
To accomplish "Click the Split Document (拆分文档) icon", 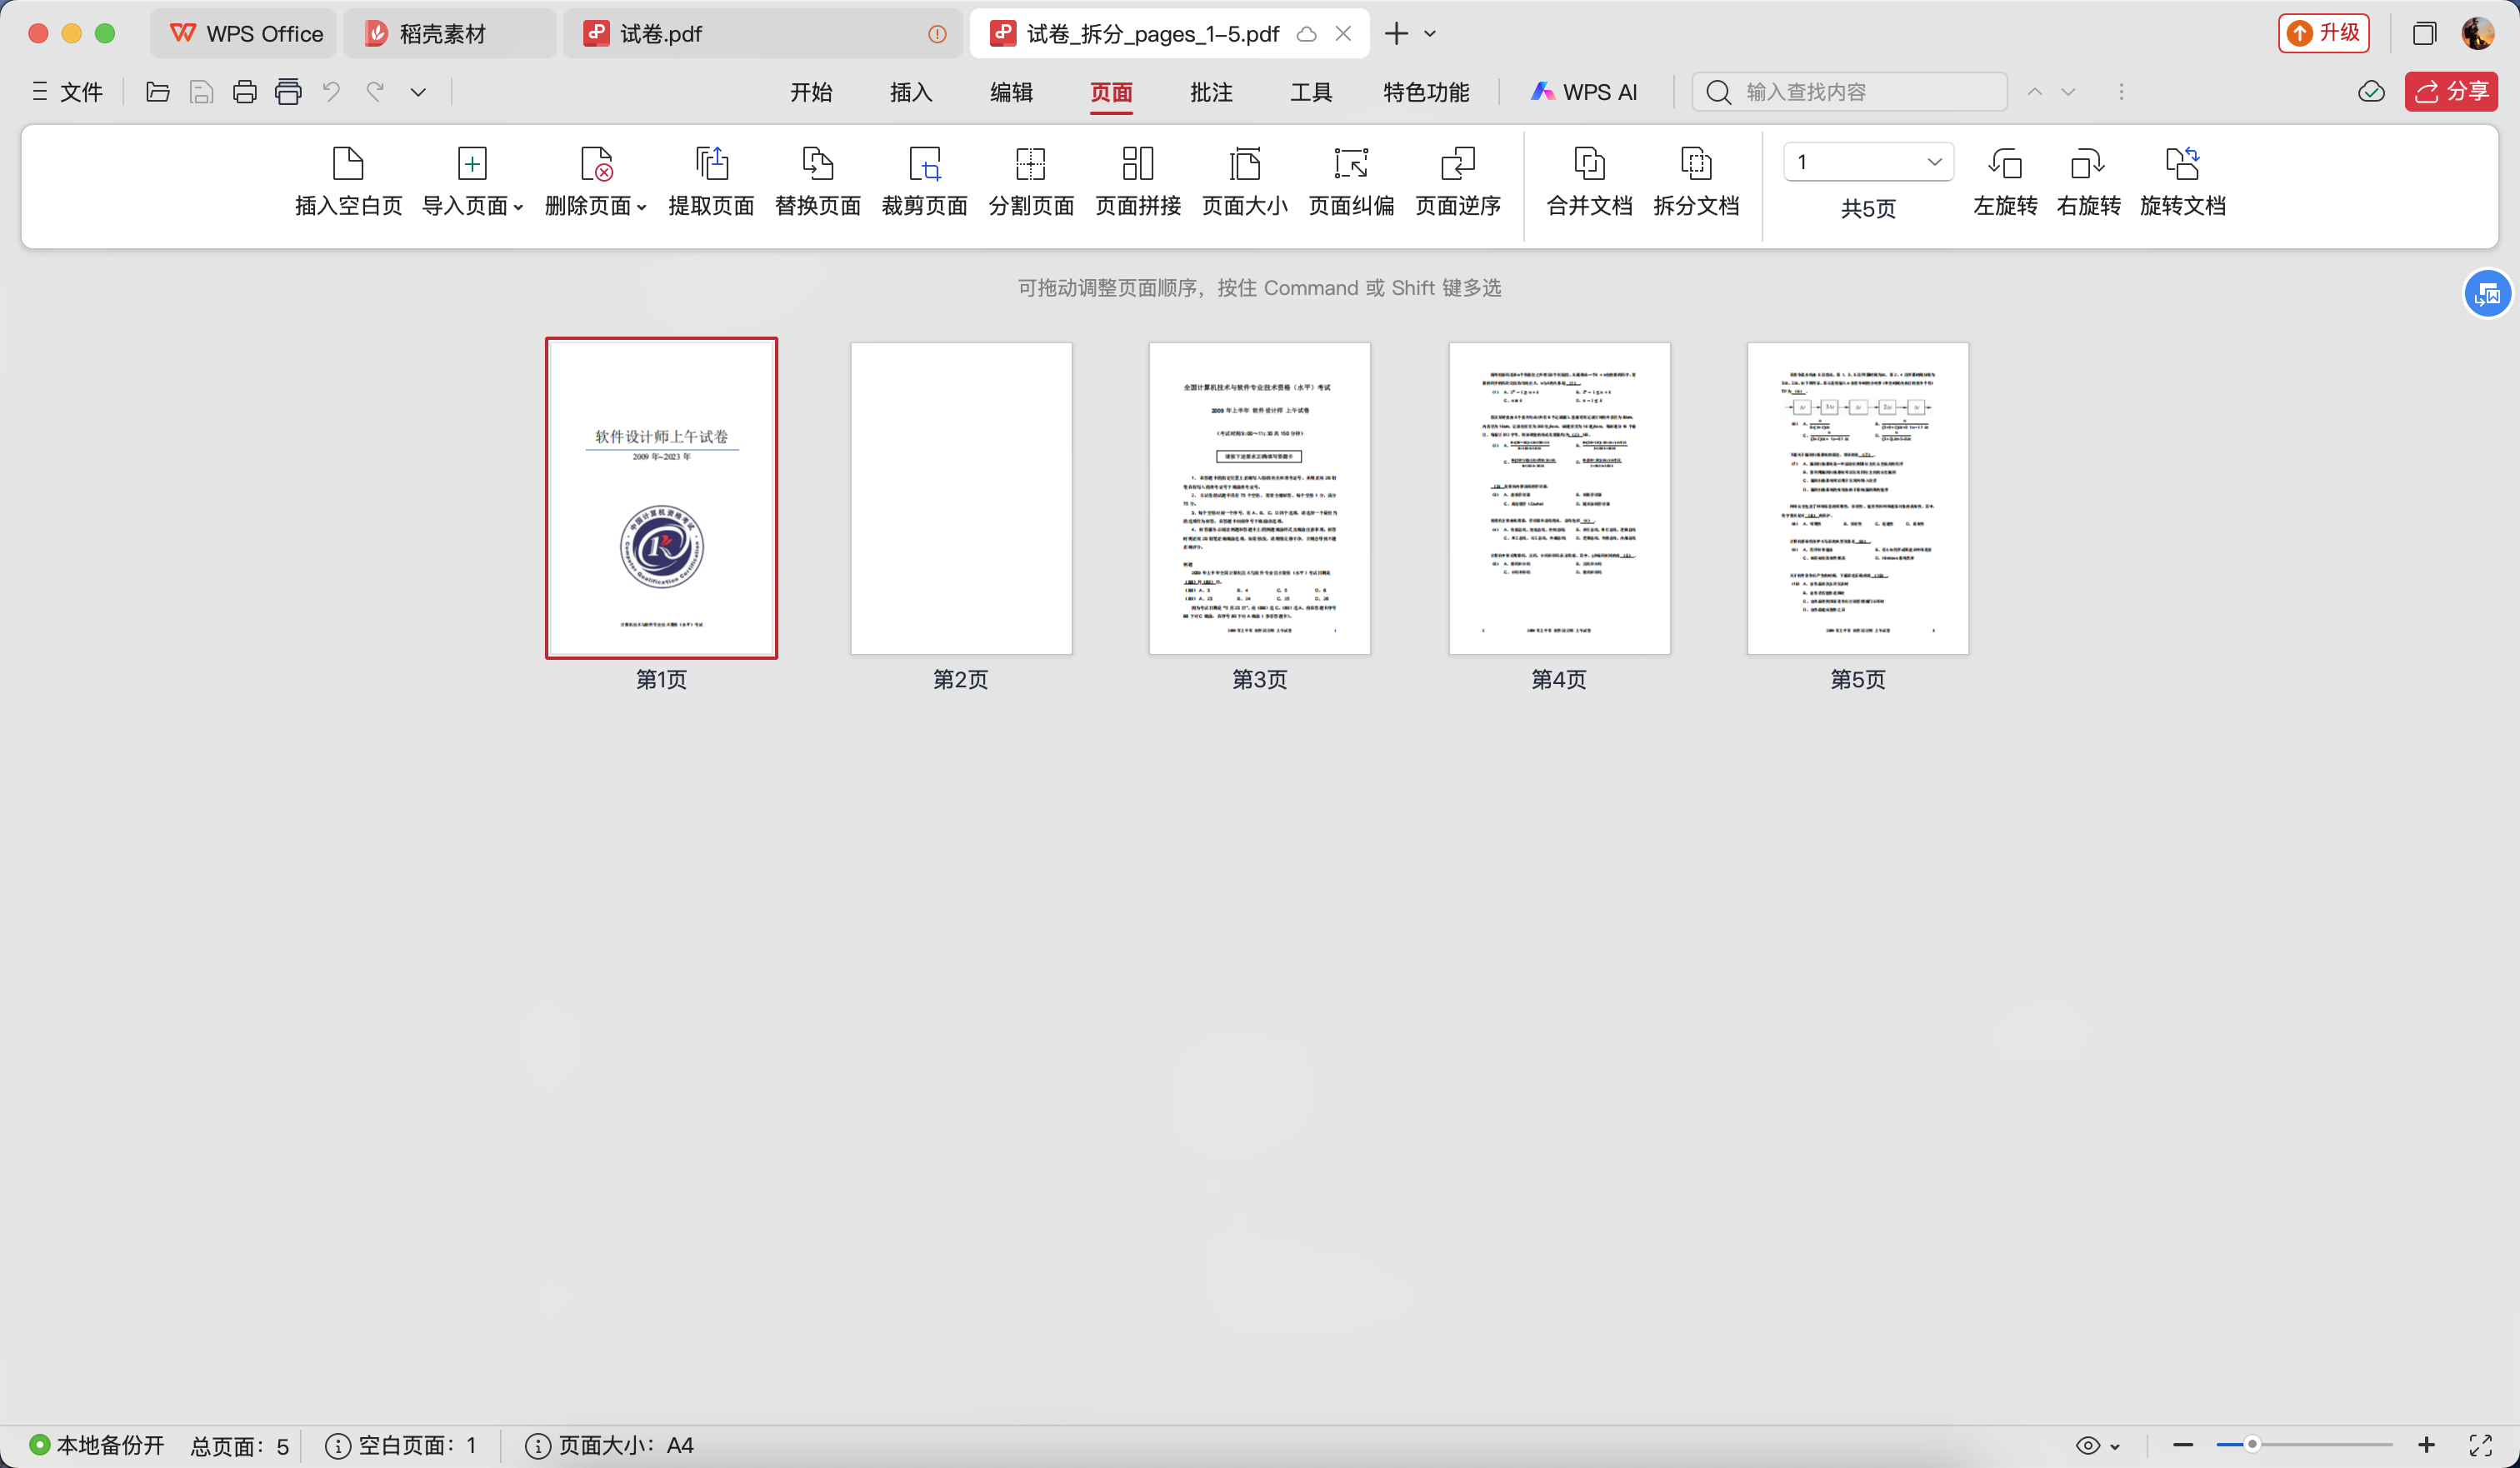I will (x=1695, y=164).
